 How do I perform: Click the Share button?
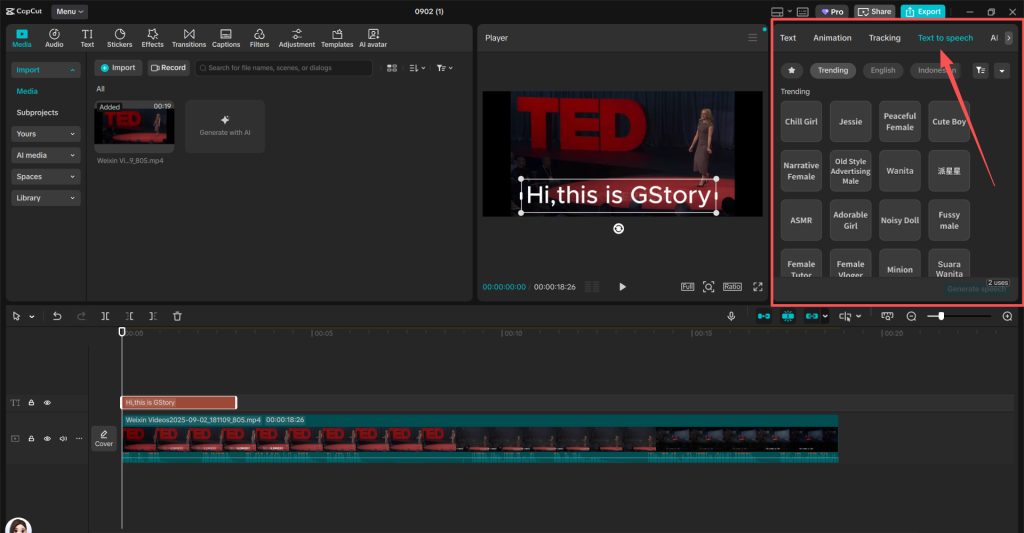(x=874, y=12)
